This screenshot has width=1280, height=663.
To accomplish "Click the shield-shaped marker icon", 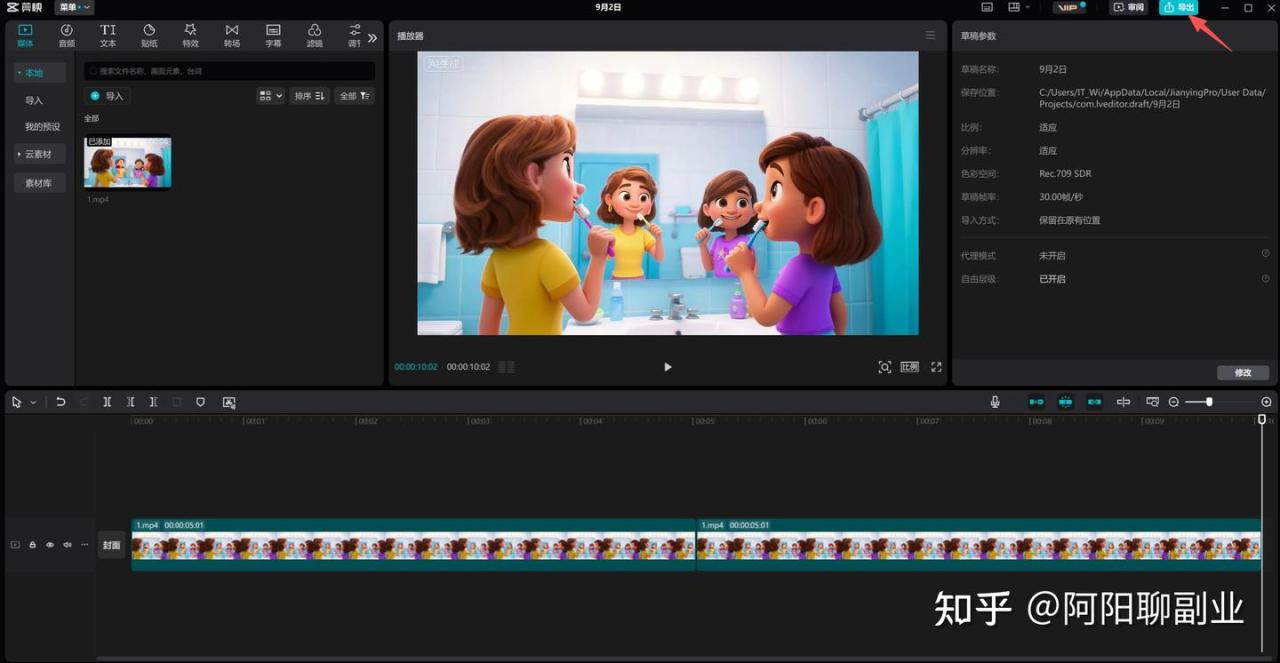I will pyautogui.click(x=200, y=402).
